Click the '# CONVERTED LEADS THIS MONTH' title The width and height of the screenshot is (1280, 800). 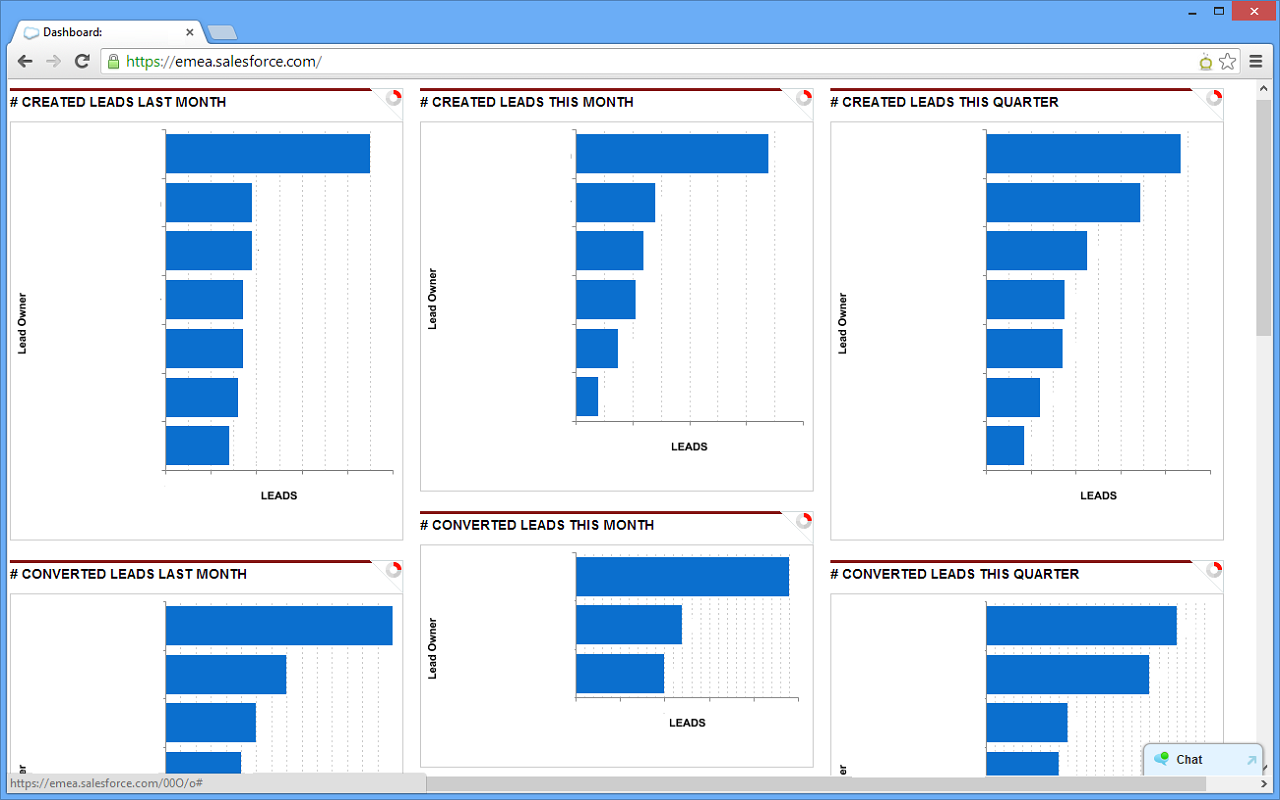tap(537, 525)
